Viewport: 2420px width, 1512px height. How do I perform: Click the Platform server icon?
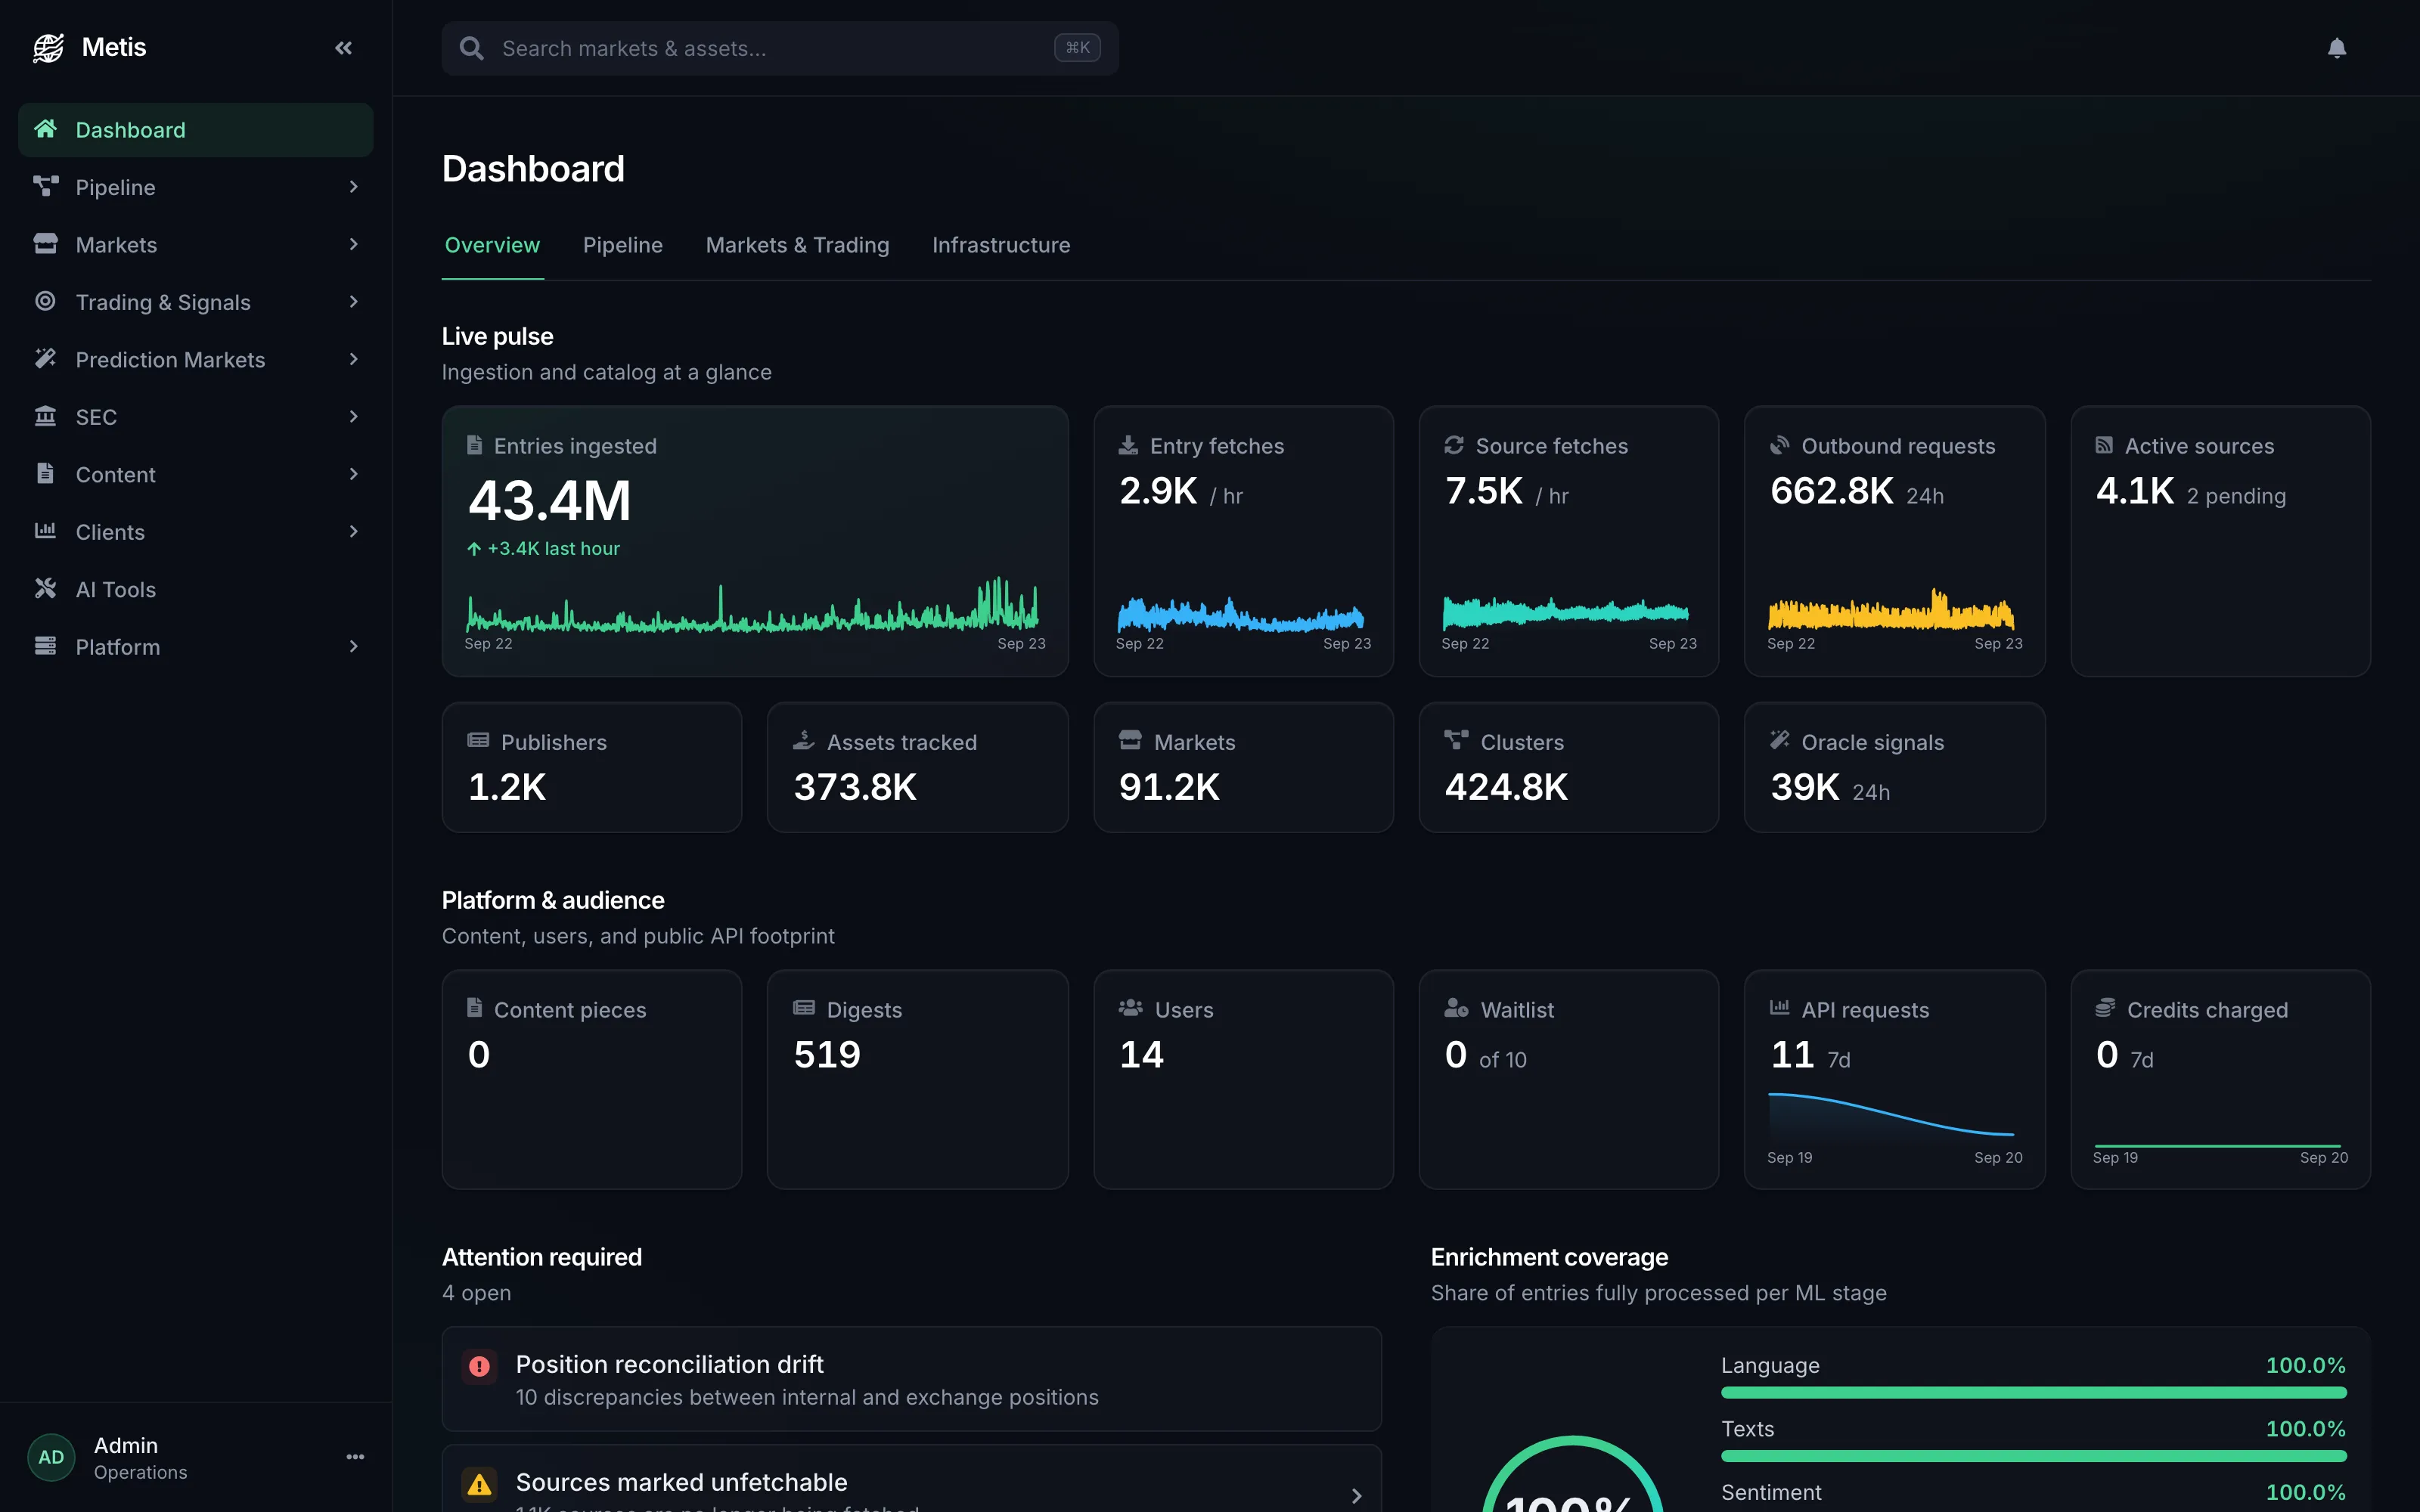(45, 646)
